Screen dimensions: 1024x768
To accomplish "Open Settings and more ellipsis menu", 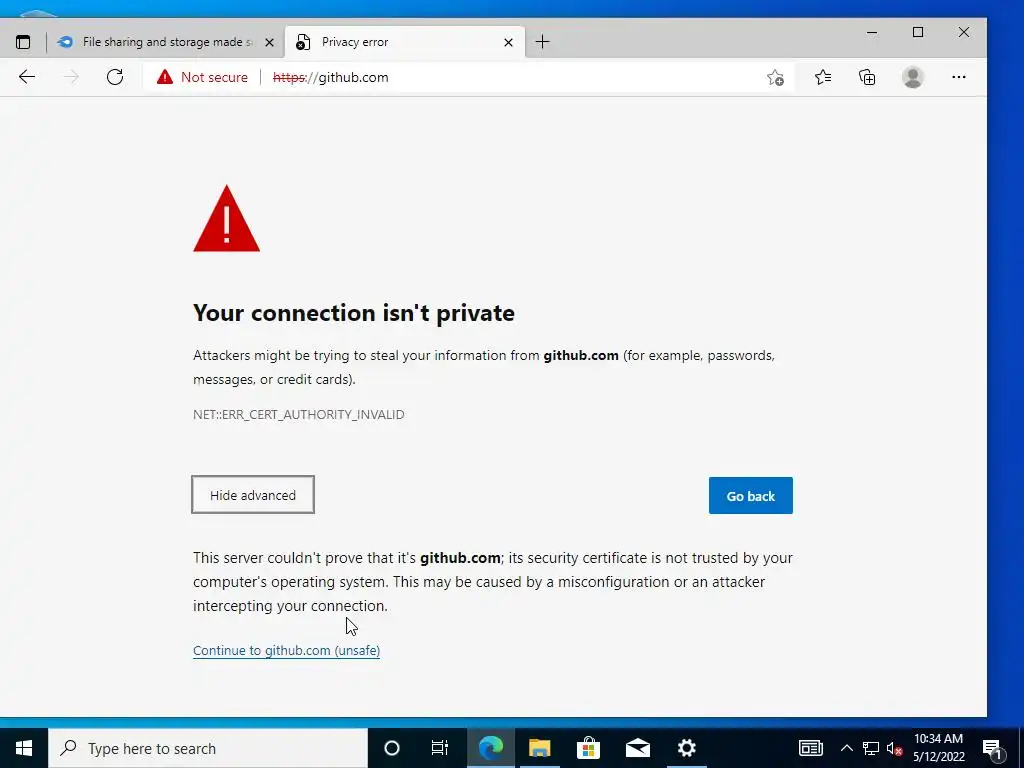I will pyautogui.click(x=958, y=77).
